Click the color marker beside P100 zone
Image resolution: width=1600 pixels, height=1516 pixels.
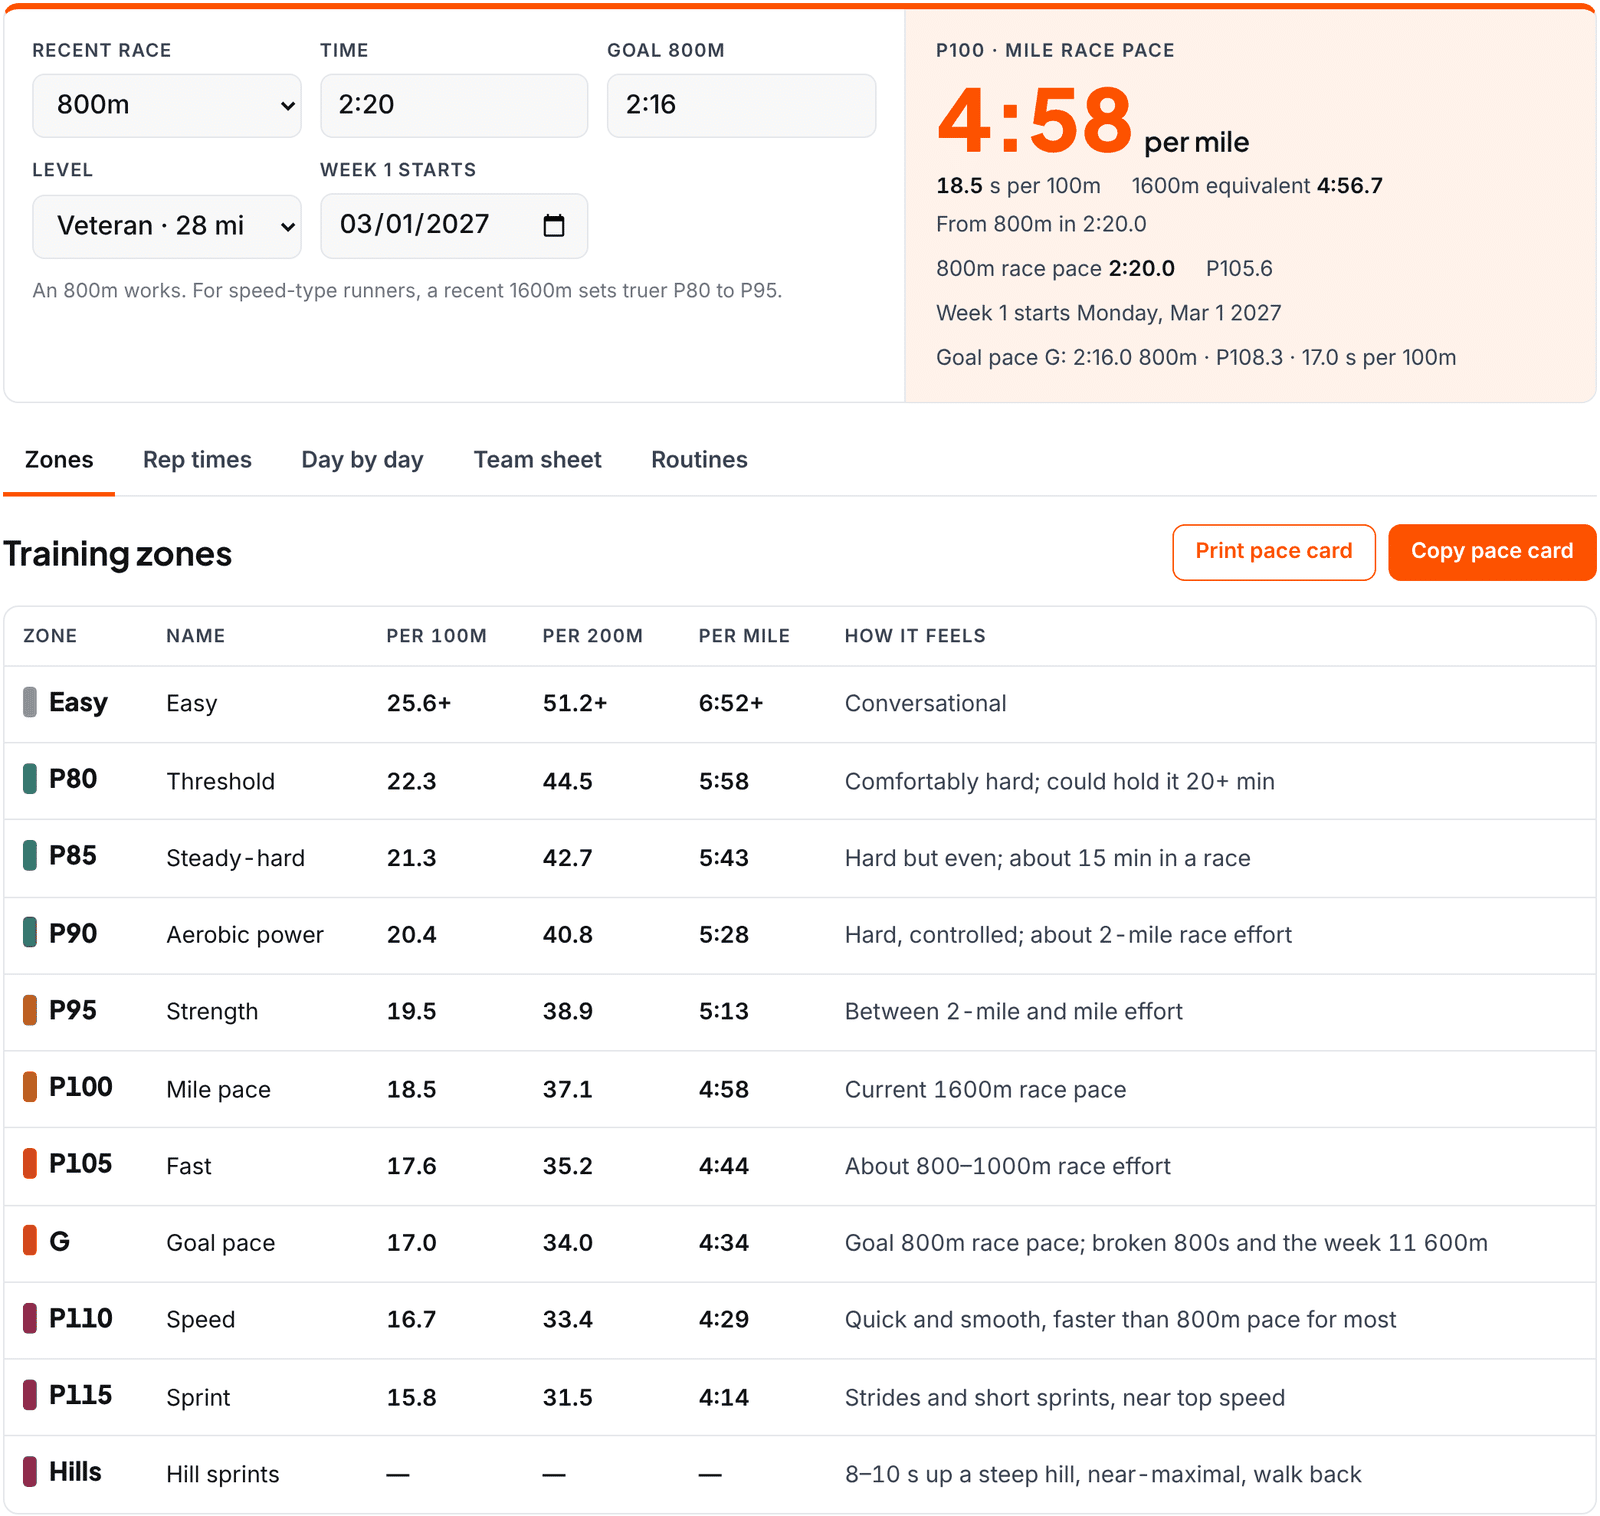(30, 1087)
